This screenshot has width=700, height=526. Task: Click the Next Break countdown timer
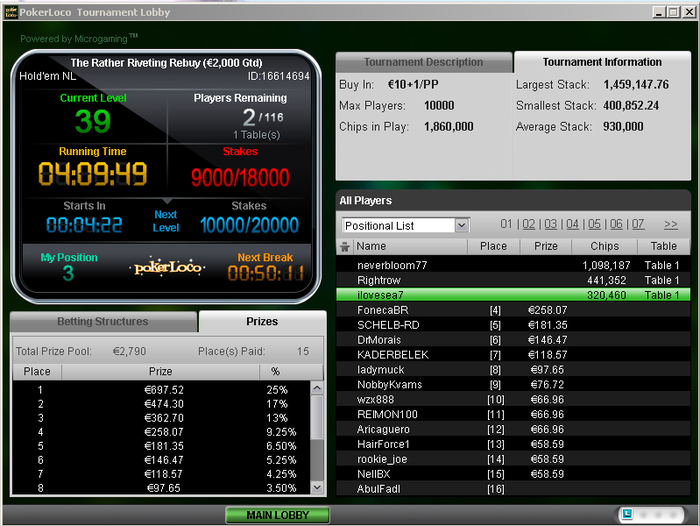(265, 273)
